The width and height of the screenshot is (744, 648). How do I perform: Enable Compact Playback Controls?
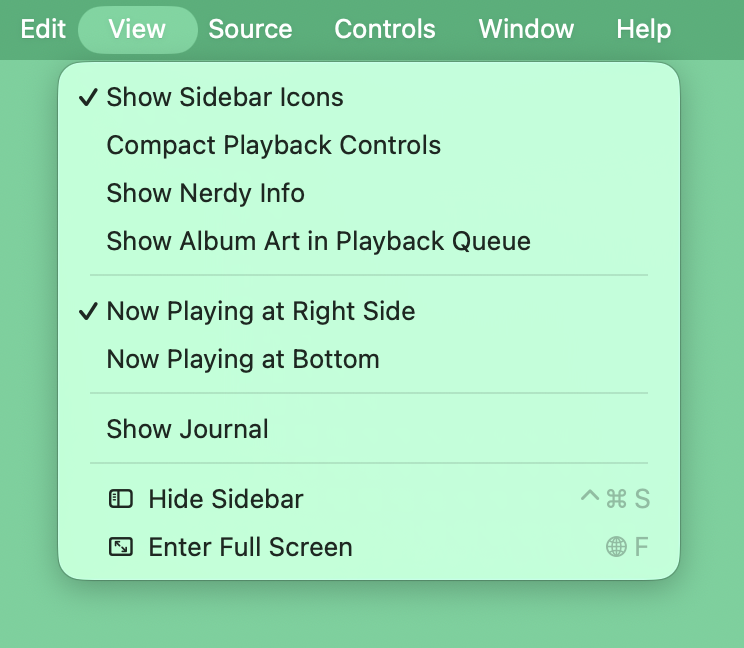pos(273,145)
